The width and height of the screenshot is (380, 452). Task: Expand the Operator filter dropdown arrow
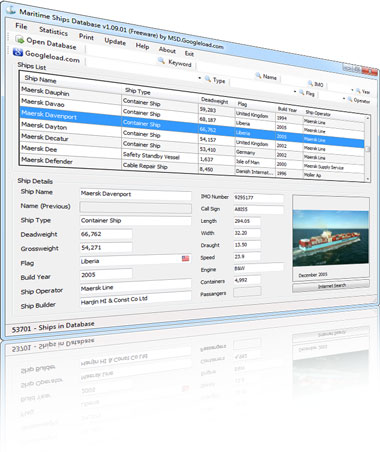344,99
